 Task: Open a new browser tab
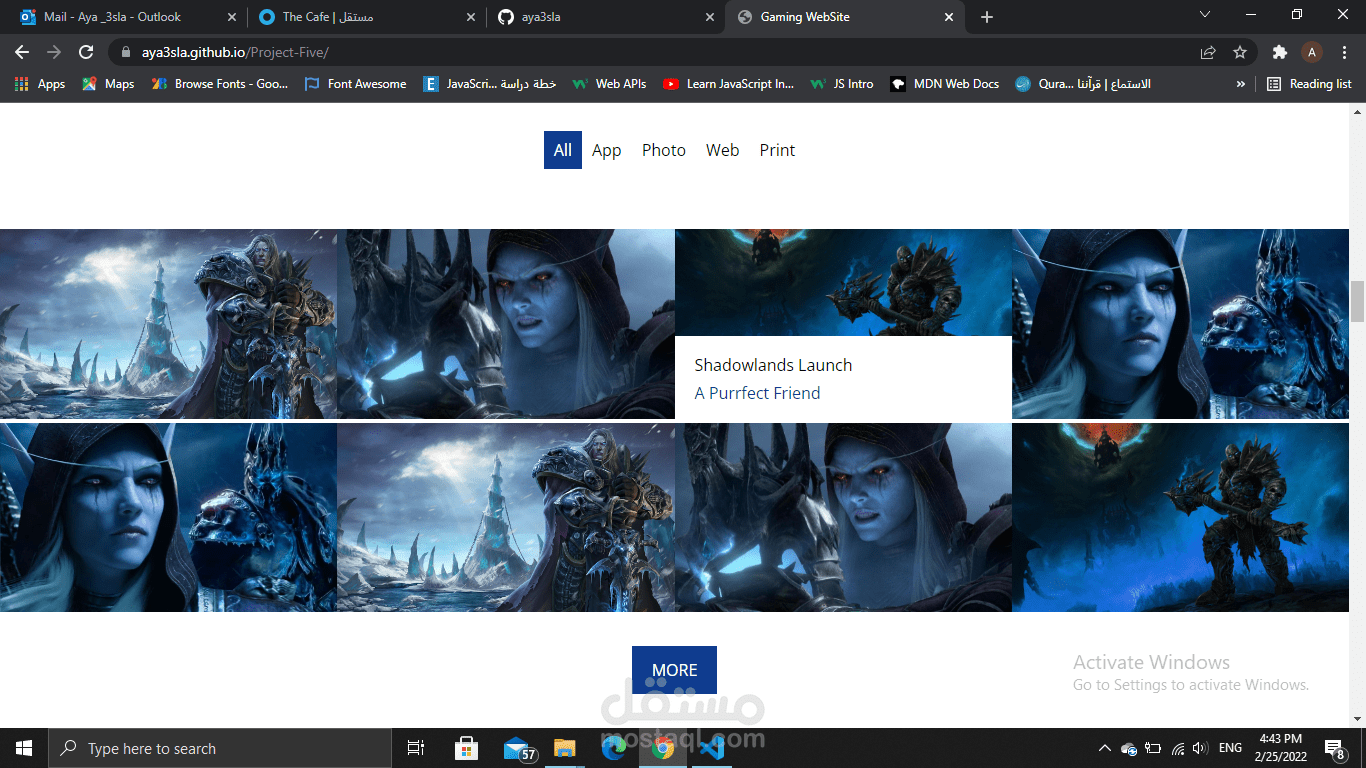987,17
